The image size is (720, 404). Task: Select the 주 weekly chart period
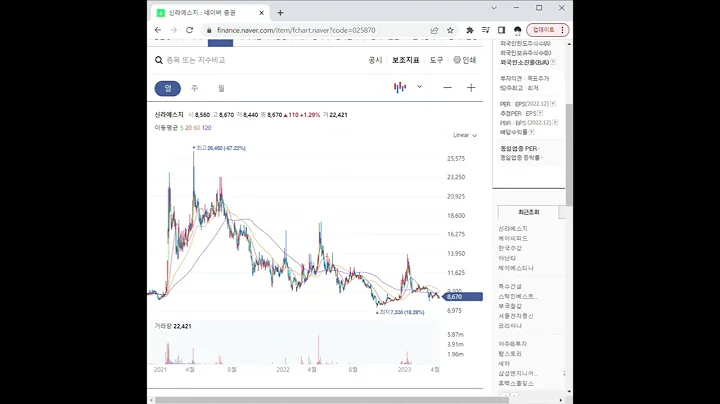pos(195,88)
